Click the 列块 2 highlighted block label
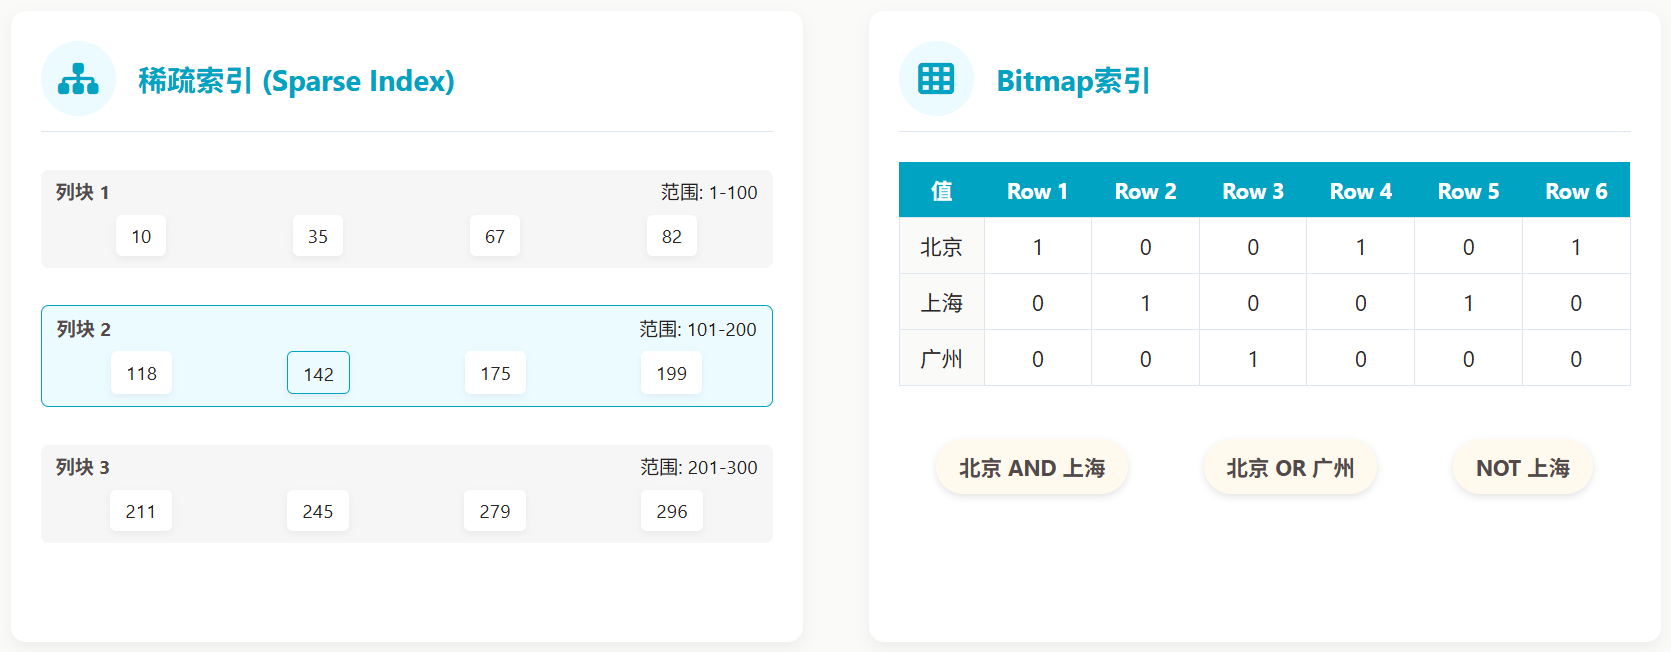1671x652 pixels. [84, 329]
